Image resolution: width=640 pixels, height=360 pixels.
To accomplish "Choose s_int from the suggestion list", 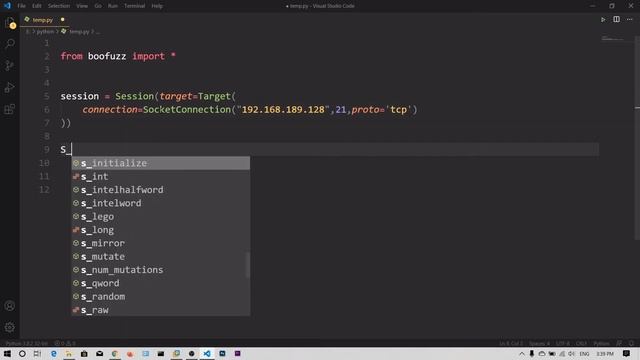I will coord(161,176).
